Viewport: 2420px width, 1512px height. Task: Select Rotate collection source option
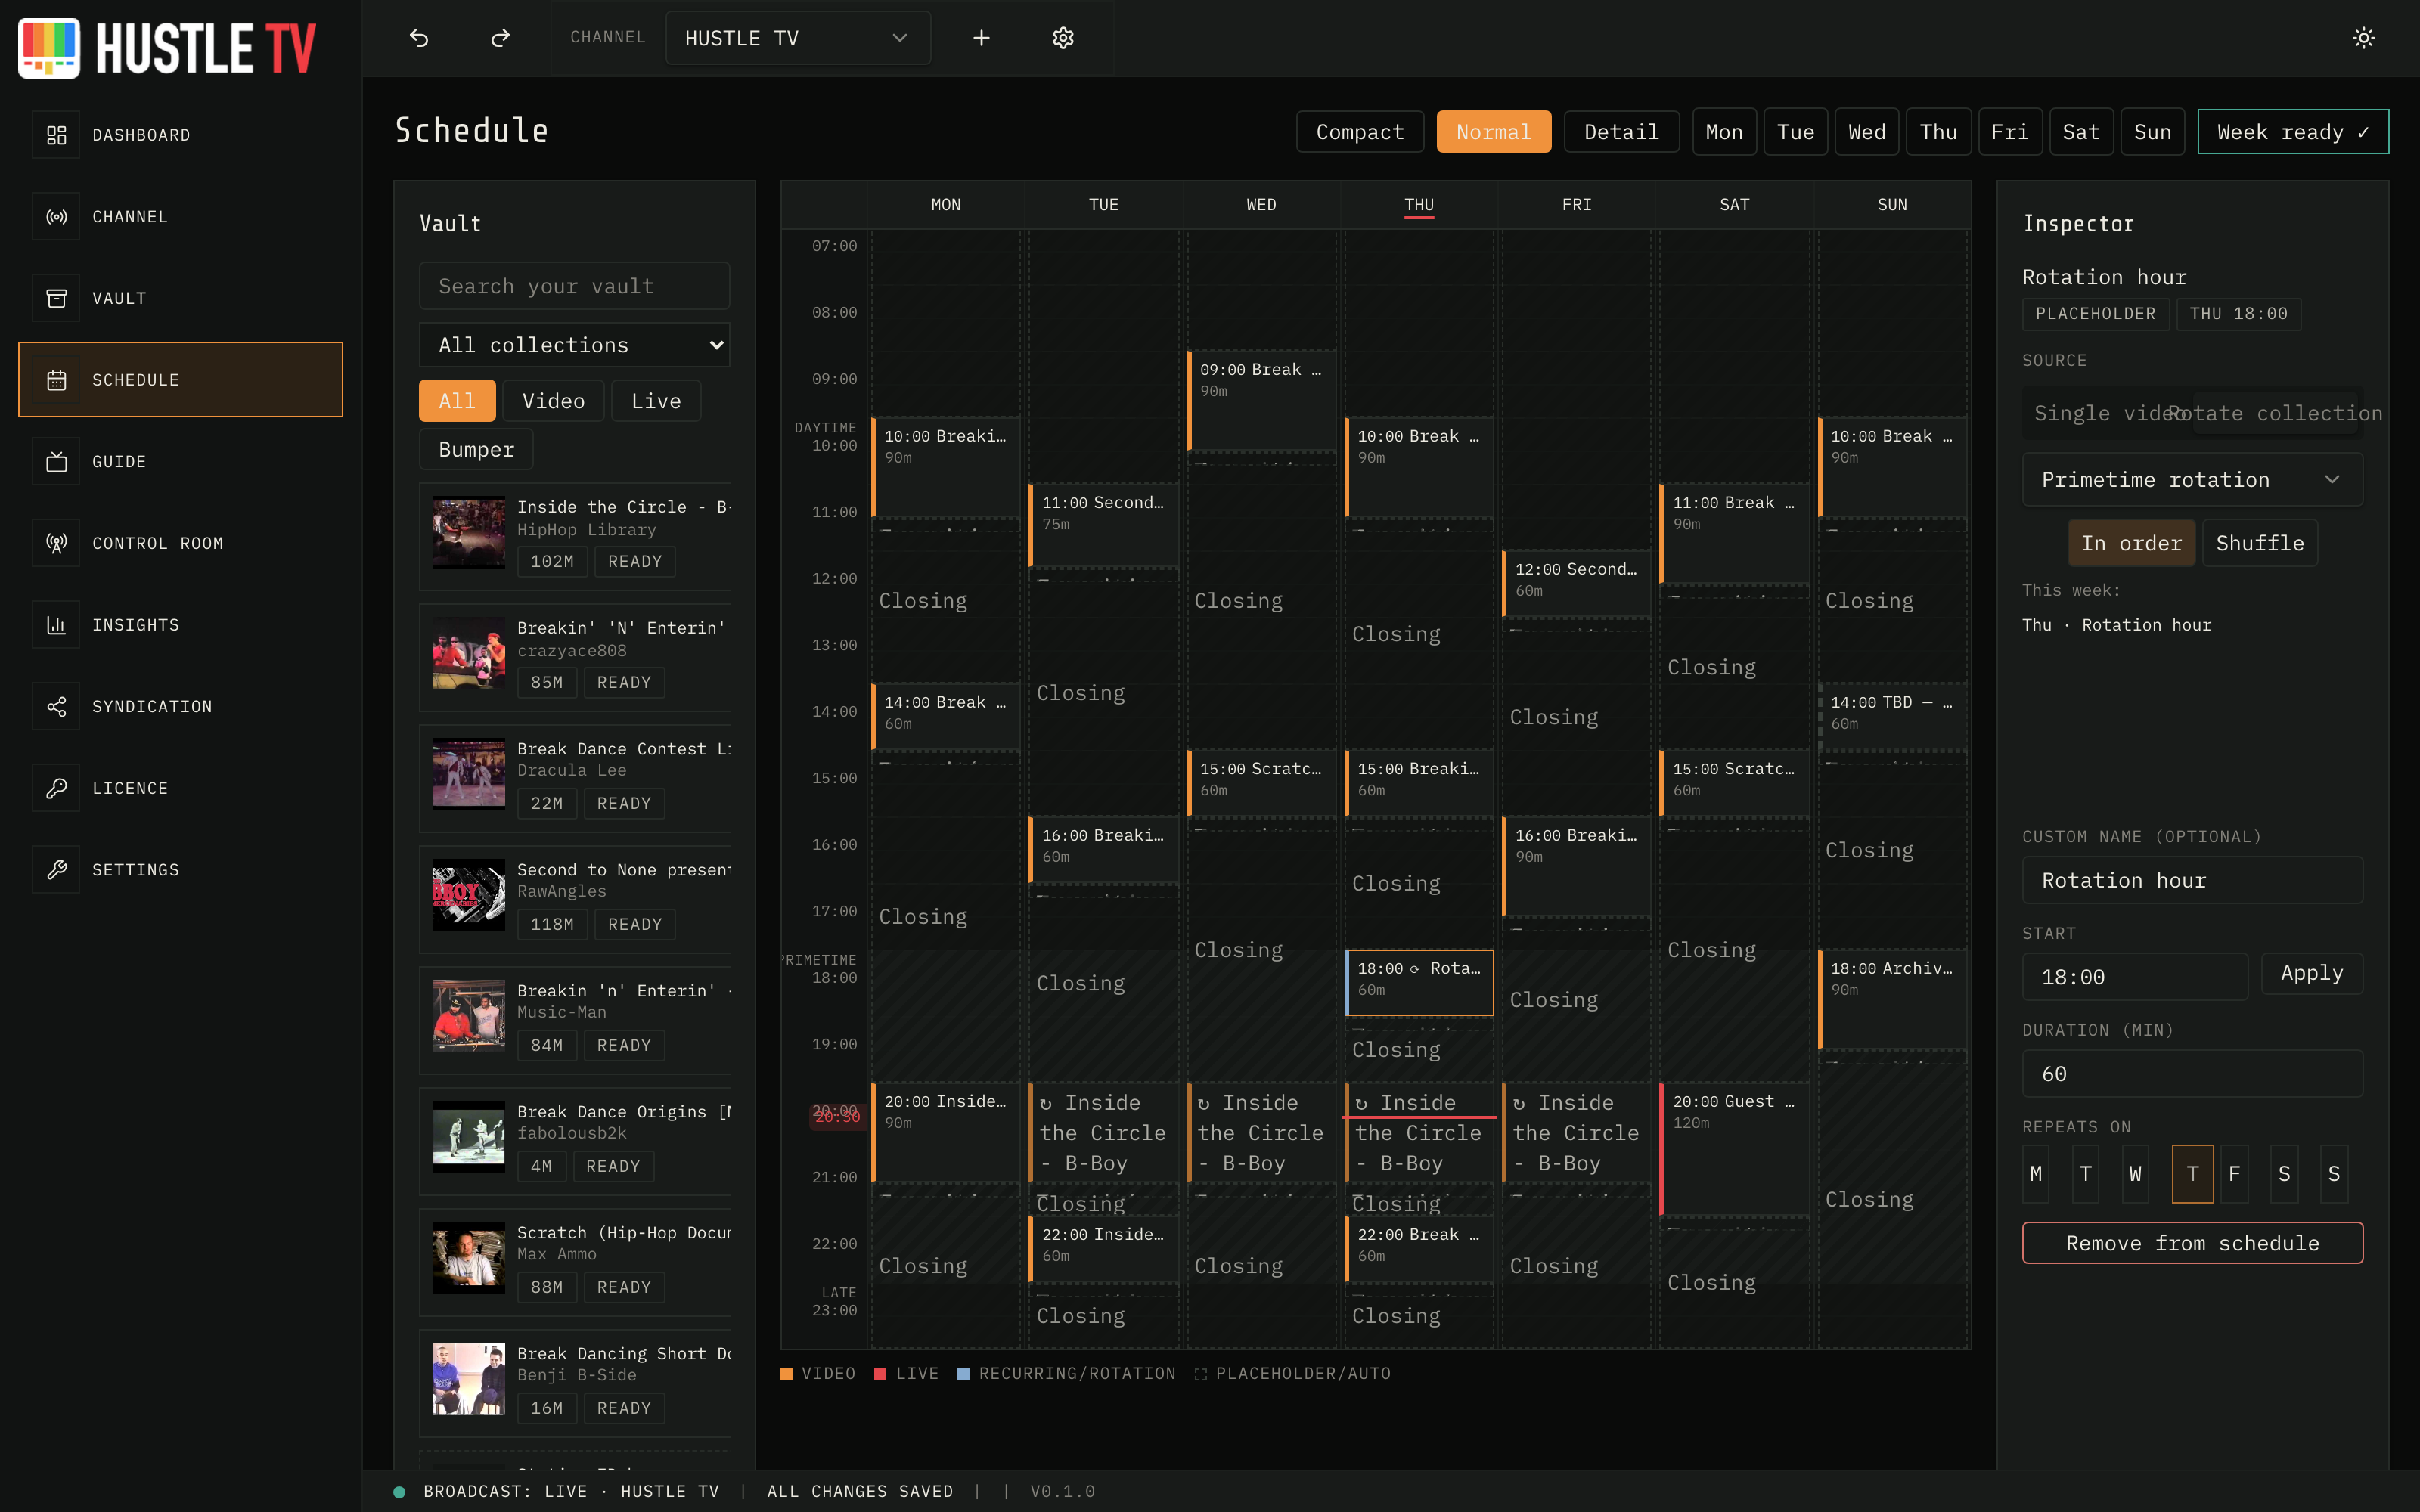(2274, 414)
